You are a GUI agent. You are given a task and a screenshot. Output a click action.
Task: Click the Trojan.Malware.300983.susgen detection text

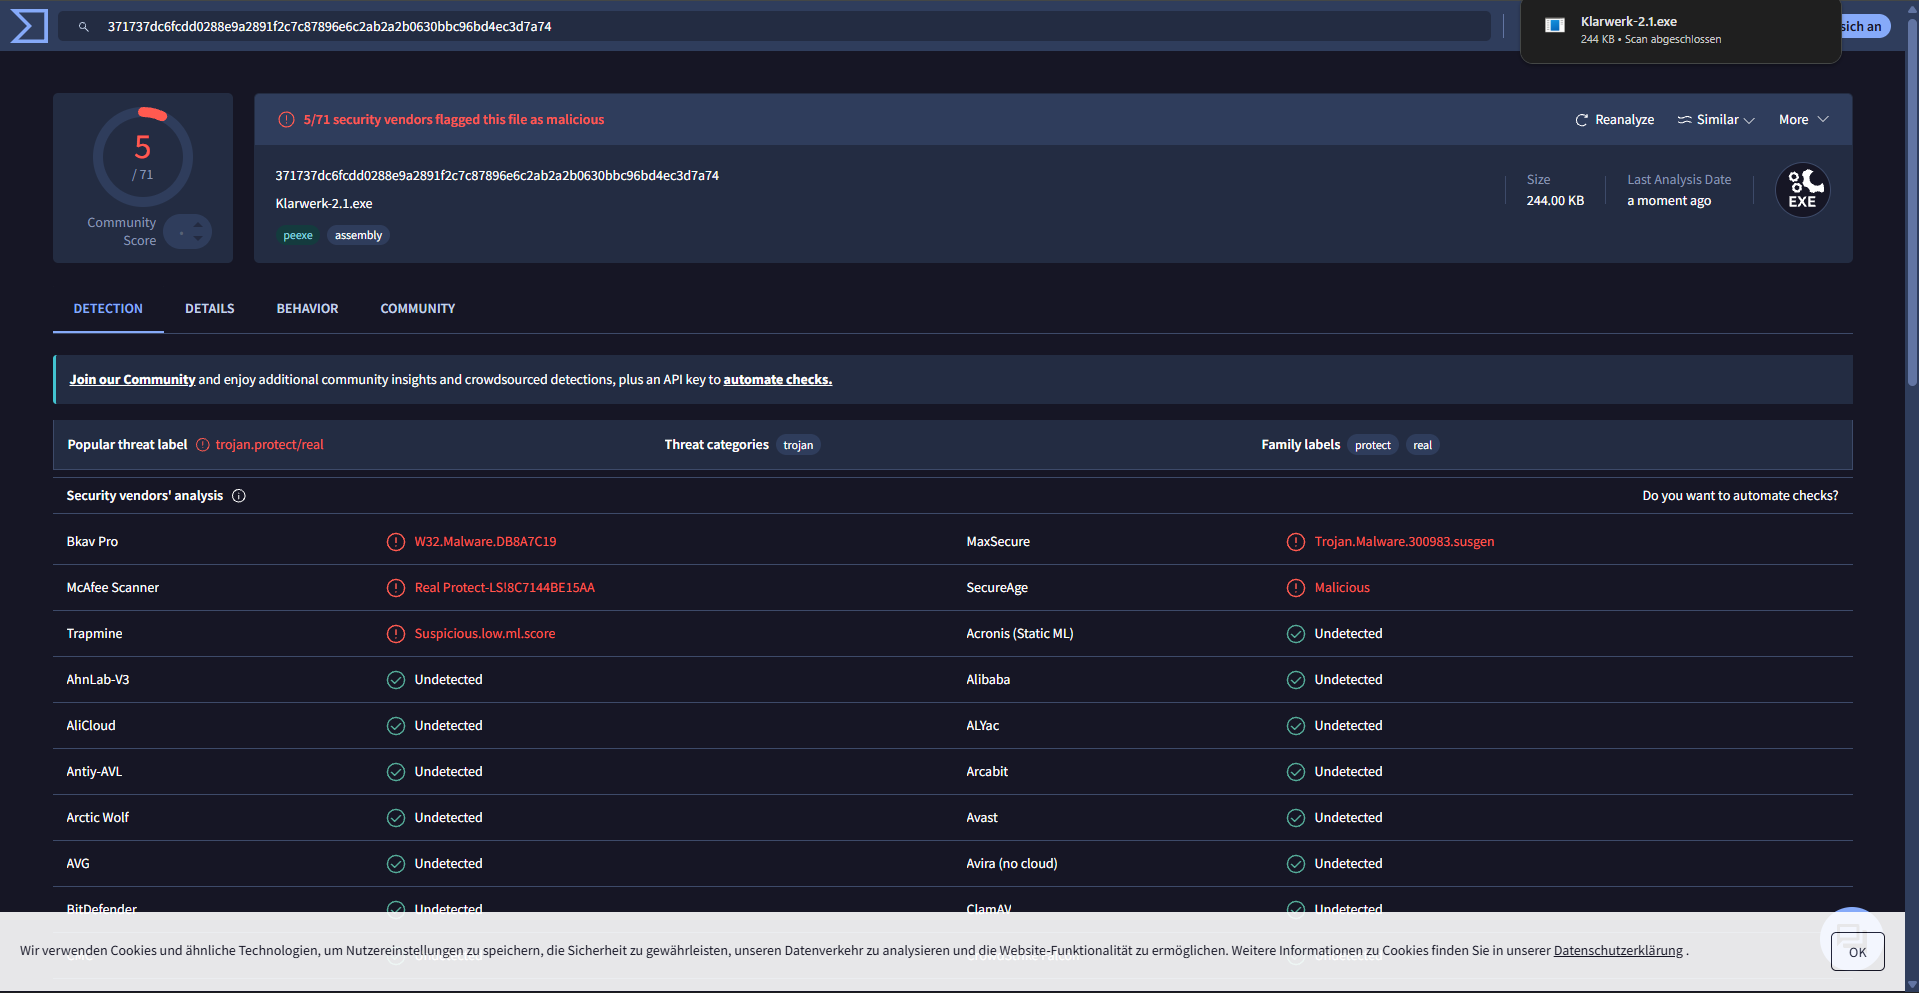pyautogui.click(x=1404, y=542)
